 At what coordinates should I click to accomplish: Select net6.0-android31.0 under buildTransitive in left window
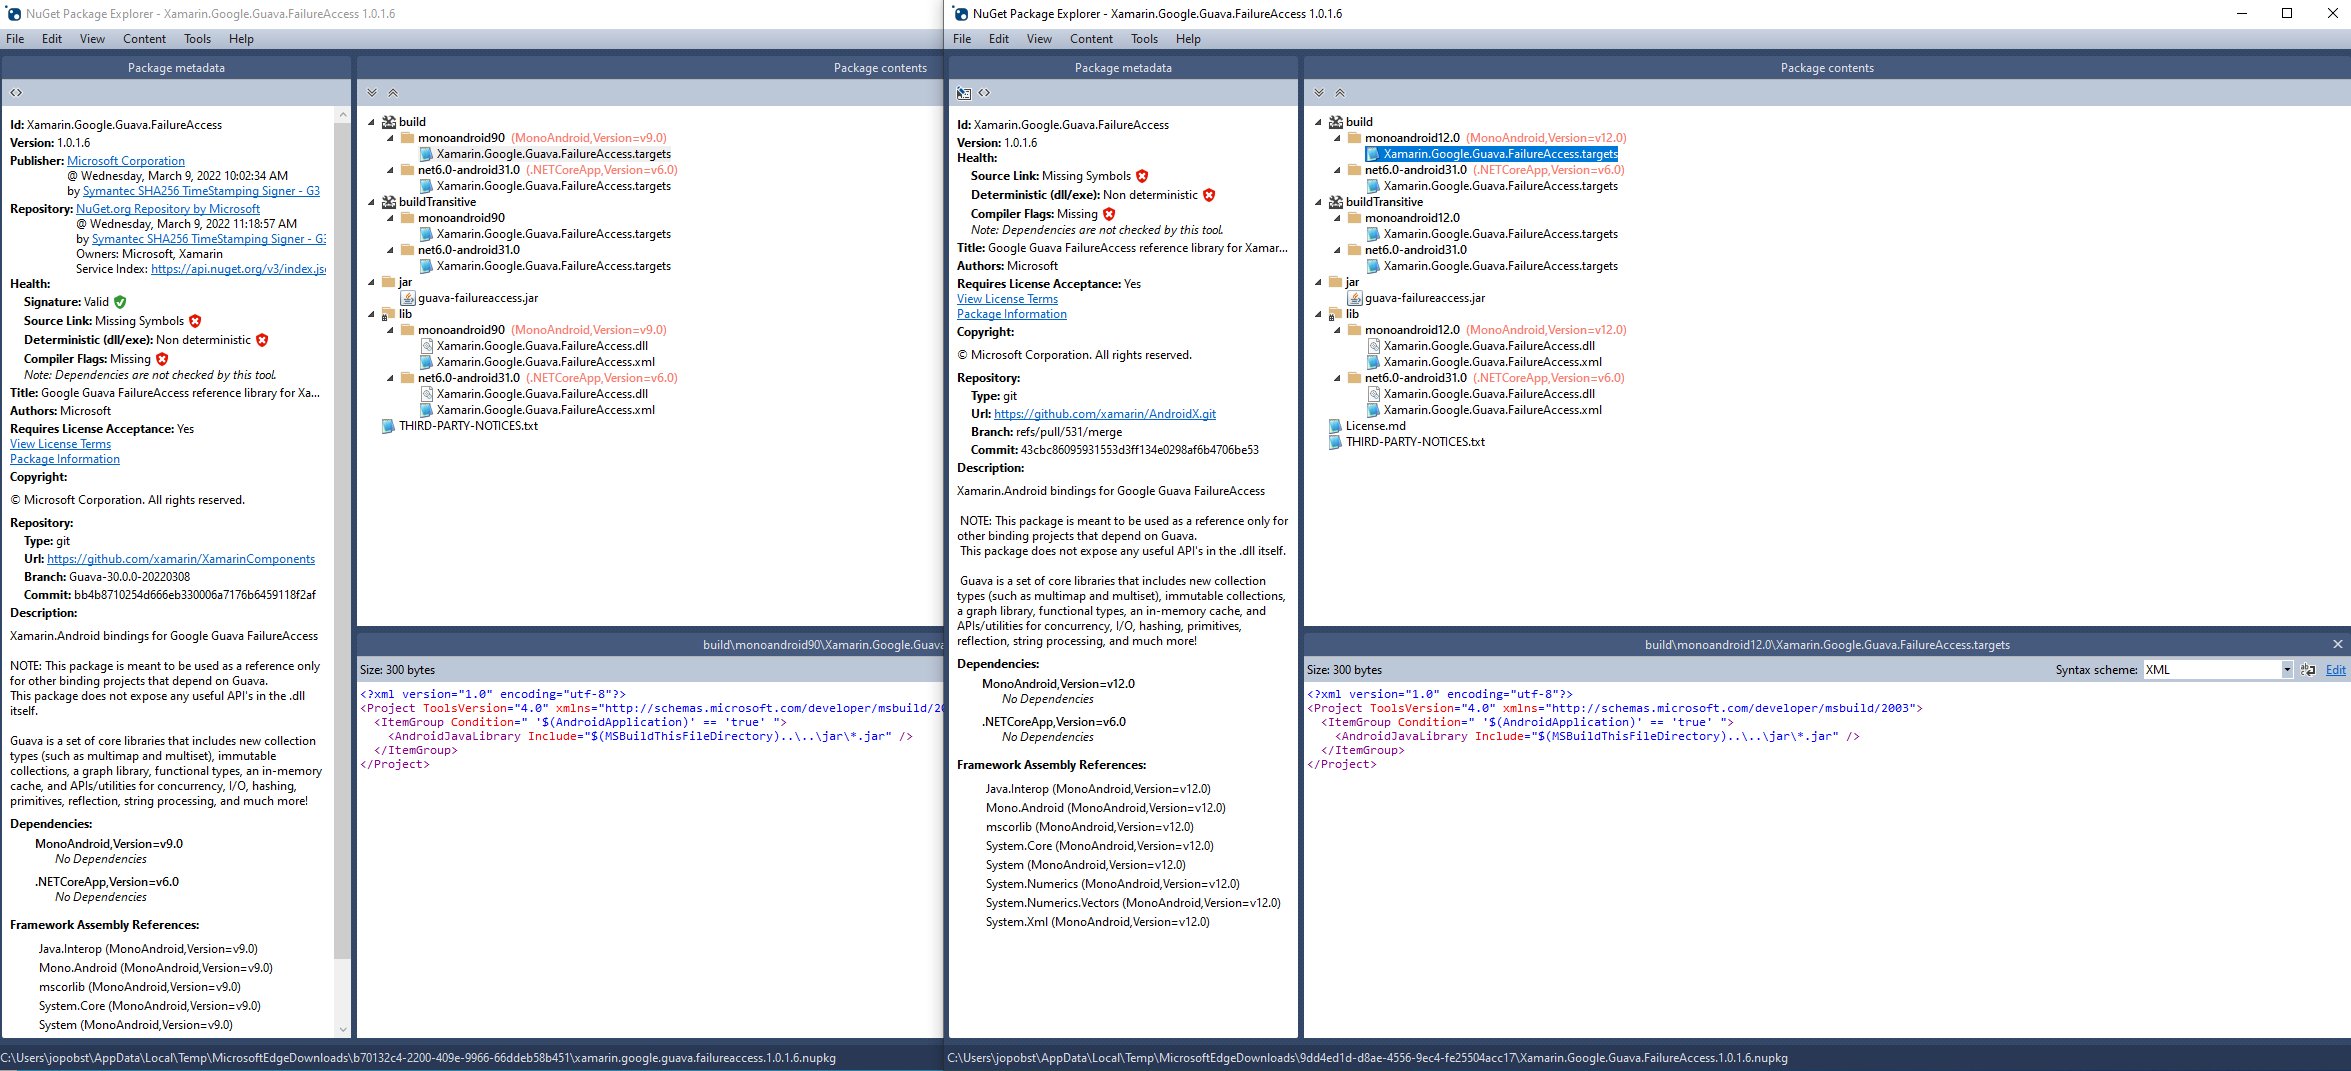469,250
